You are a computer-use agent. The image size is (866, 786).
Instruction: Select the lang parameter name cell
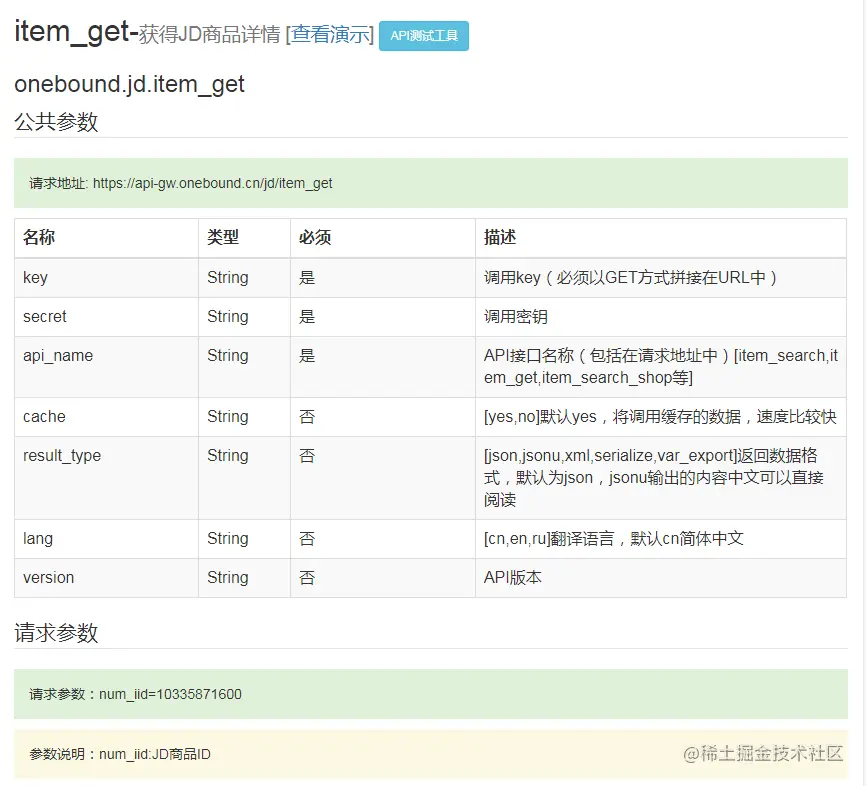point(106,539)
